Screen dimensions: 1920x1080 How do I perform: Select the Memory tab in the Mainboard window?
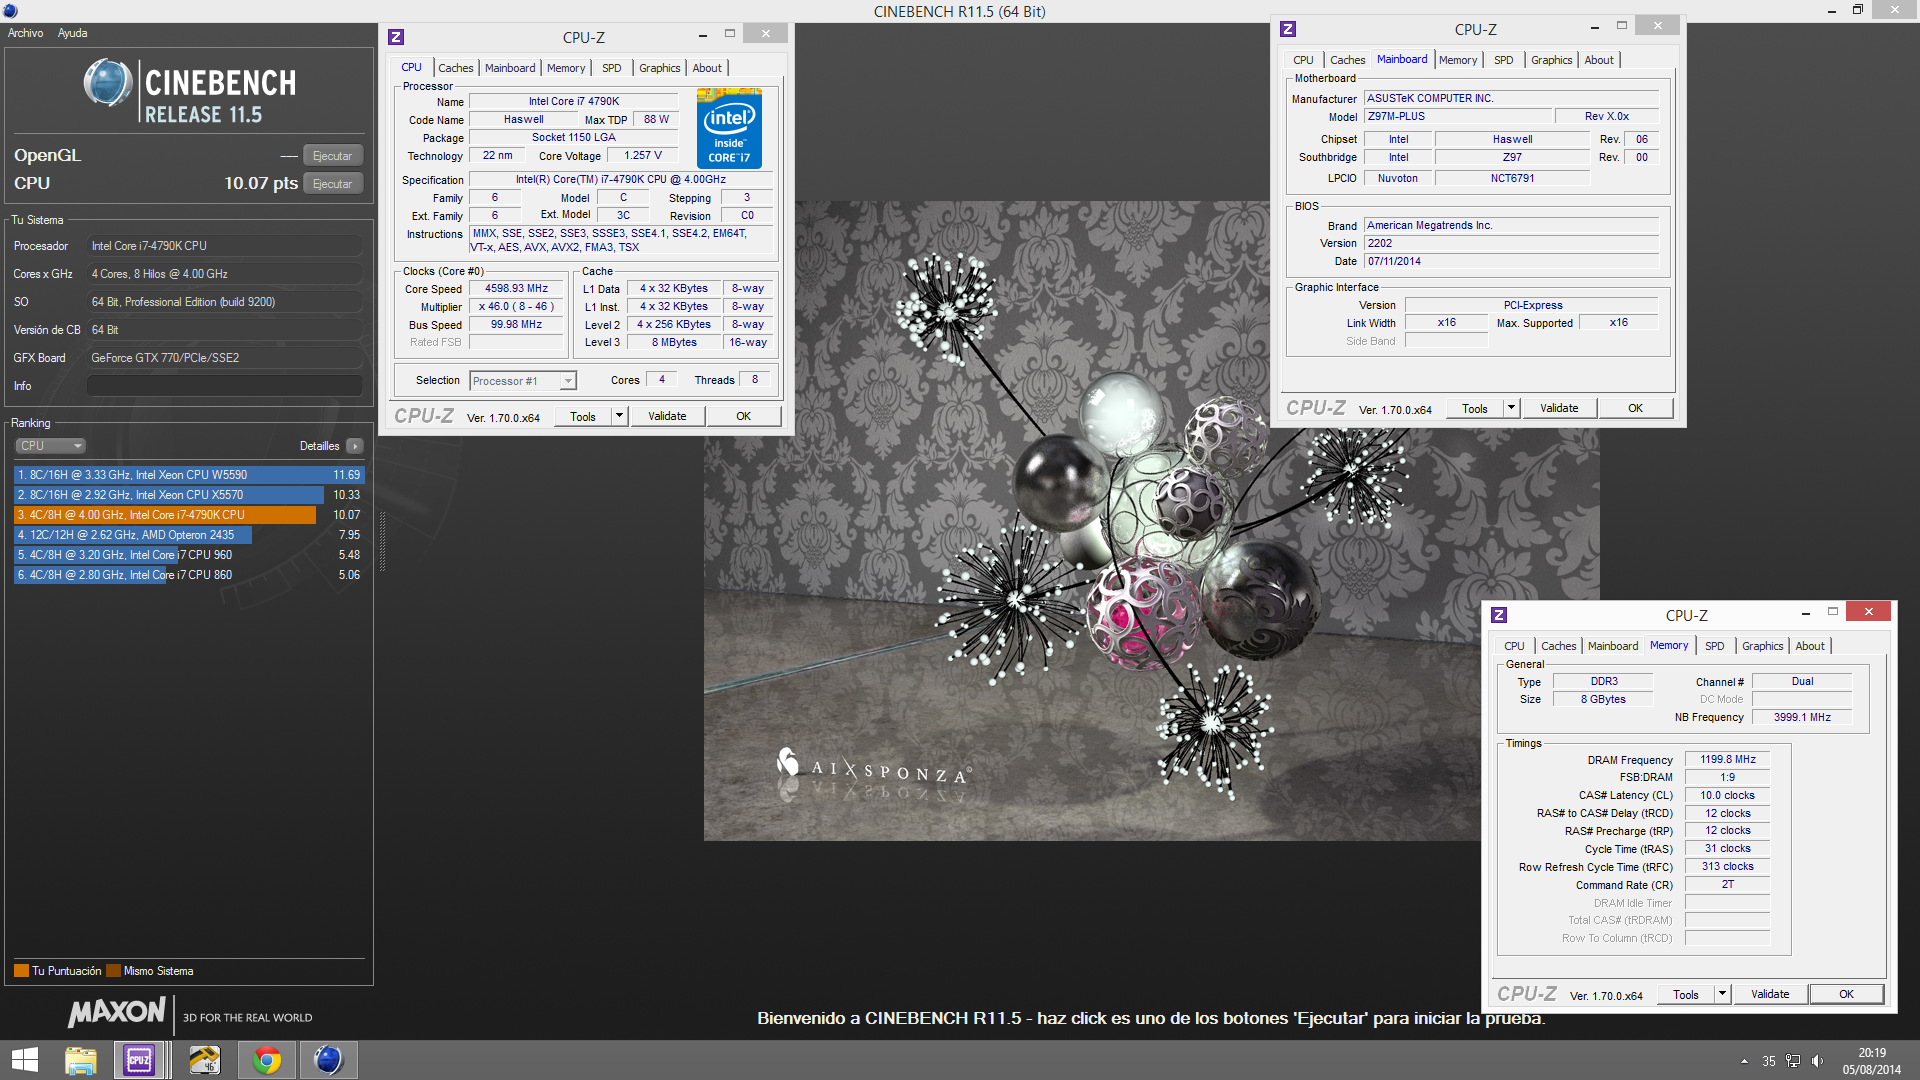tap(1458, 60)
